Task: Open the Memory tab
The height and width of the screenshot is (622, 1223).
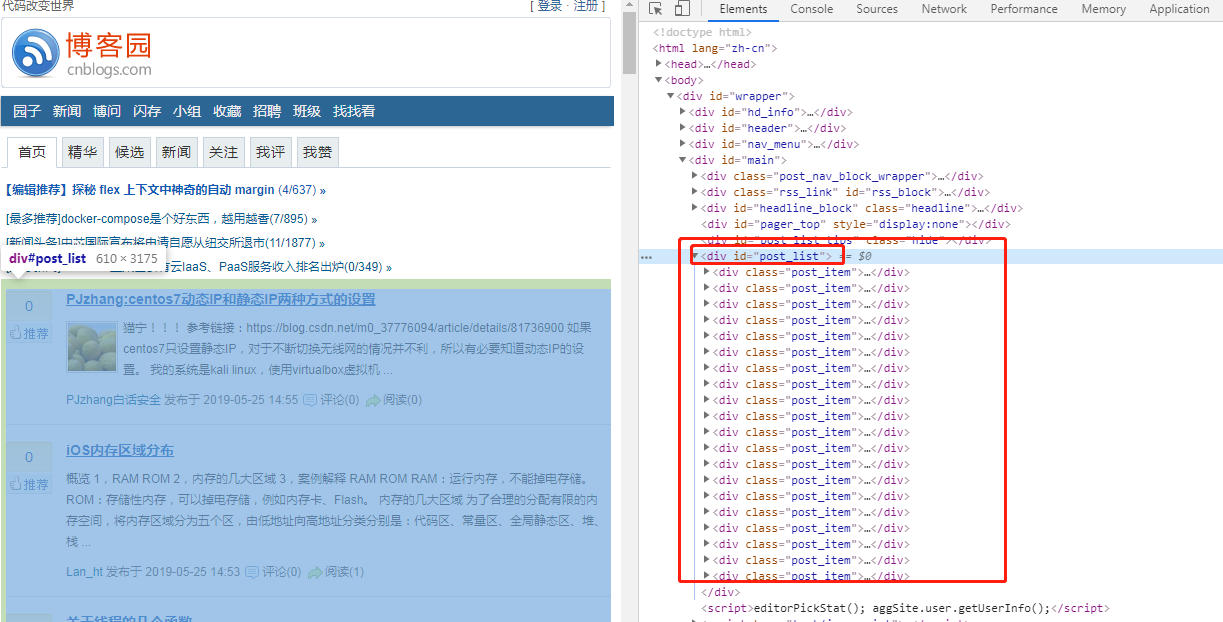Action: click(x=1103, y=9)
